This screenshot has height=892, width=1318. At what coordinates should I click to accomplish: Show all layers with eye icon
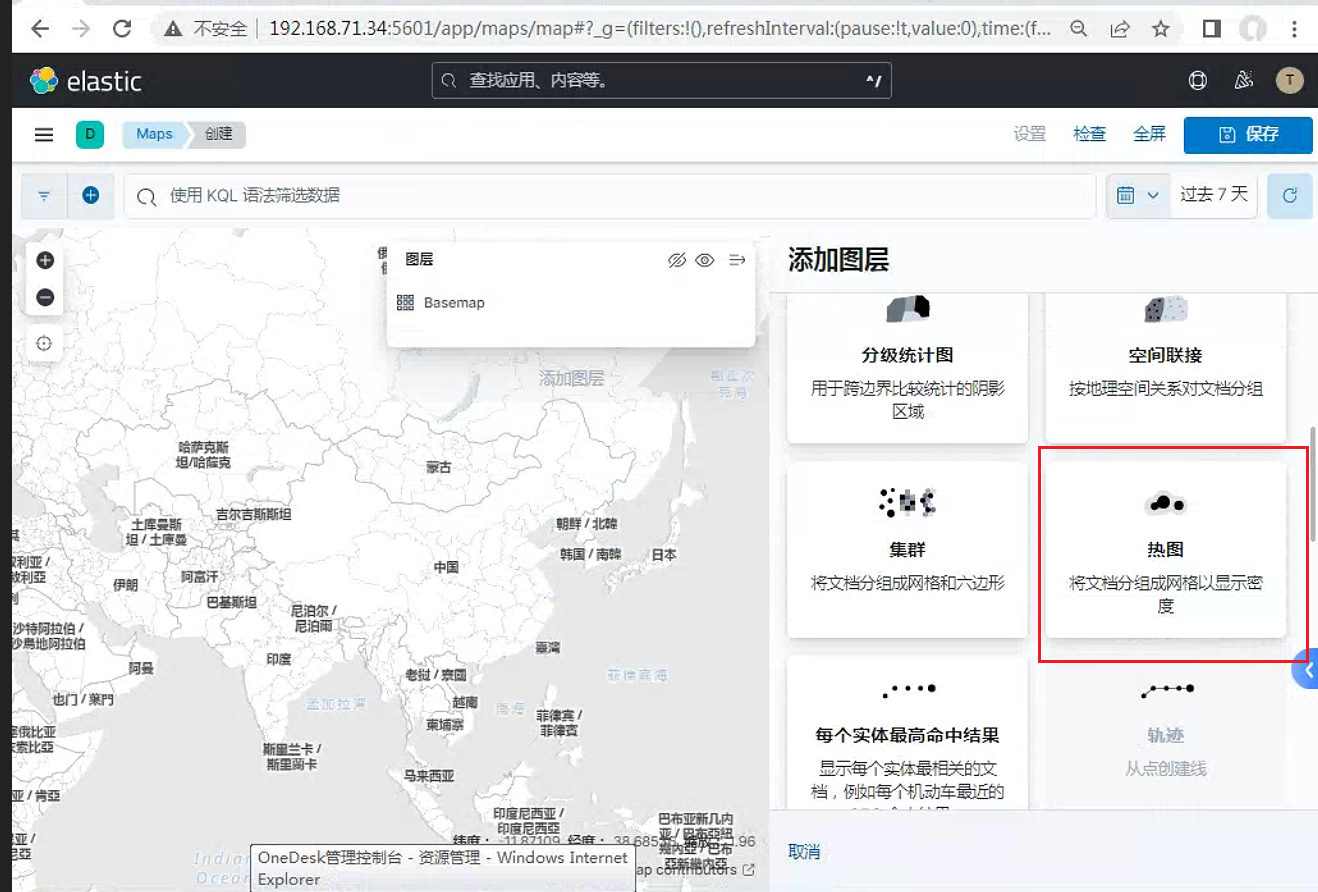coord(705,260)
